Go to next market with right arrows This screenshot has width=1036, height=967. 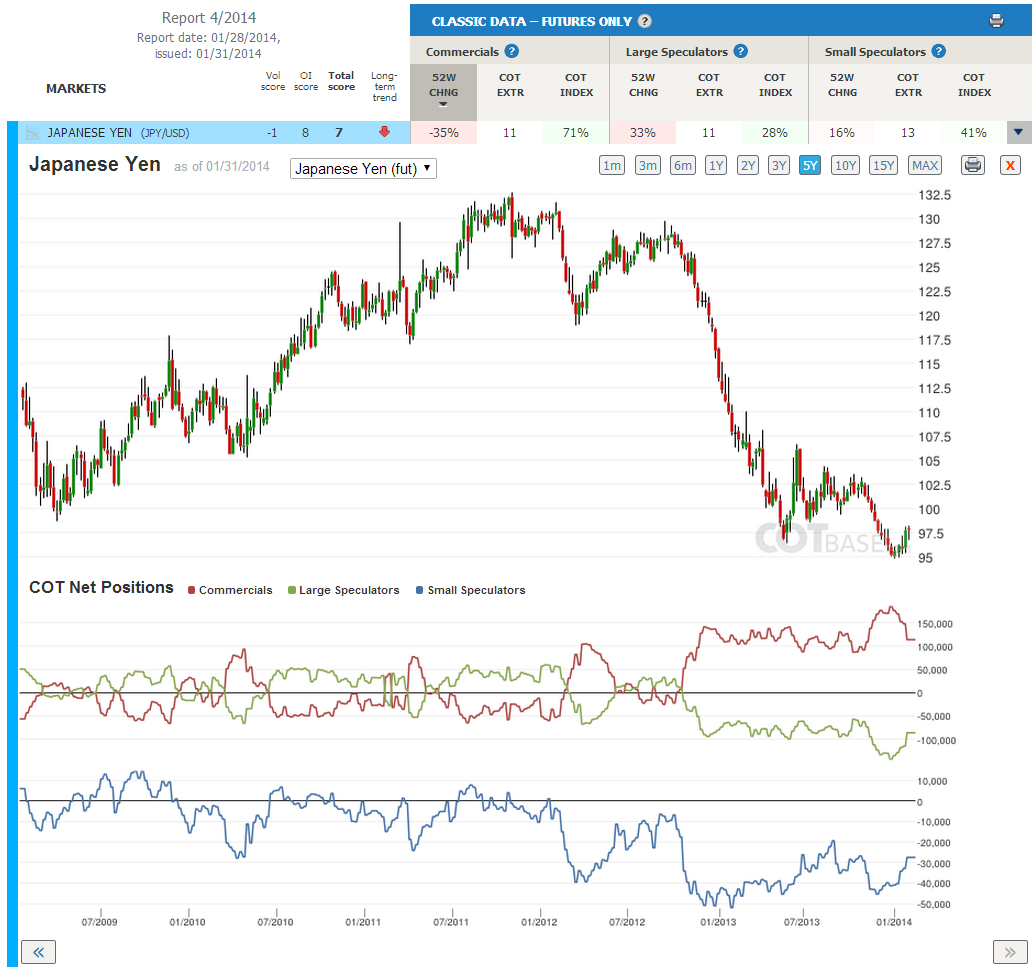1010,952
